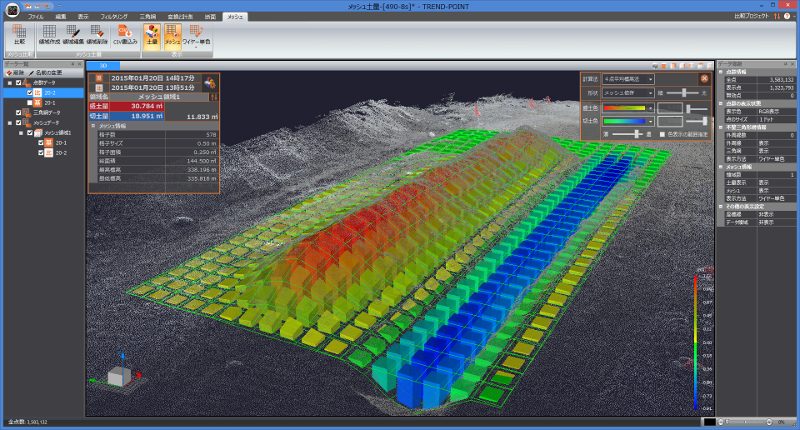The image size is (800, 430).
Task: Click the 基 reference icon beside the 14時17分 date
Action: [x=99, y=79]
